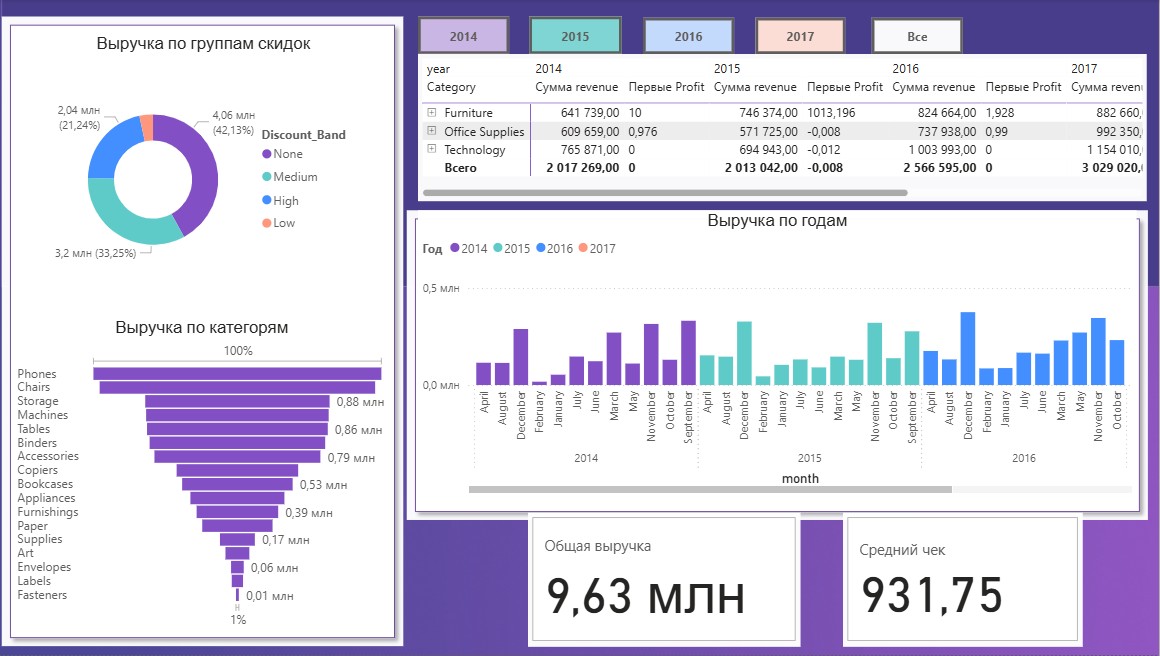The height and width of the screenshot is (656, 1160).
Task: Click the 2017 year filter button
Action: pos(800,36)
